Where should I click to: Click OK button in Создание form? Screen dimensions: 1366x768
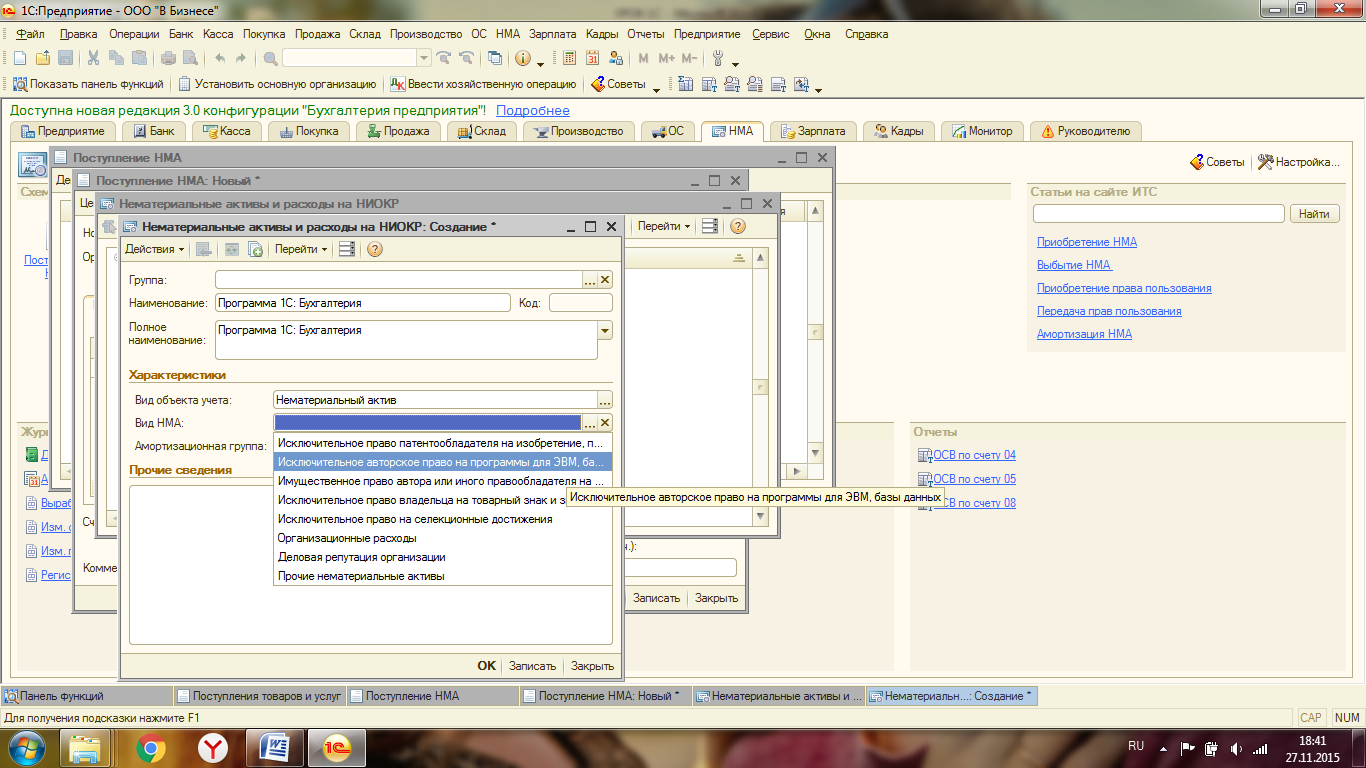[486, 666]
